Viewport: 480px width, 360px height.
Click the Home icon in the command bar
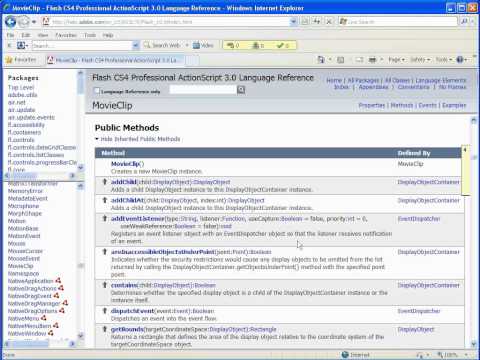(x=321, y=60)
